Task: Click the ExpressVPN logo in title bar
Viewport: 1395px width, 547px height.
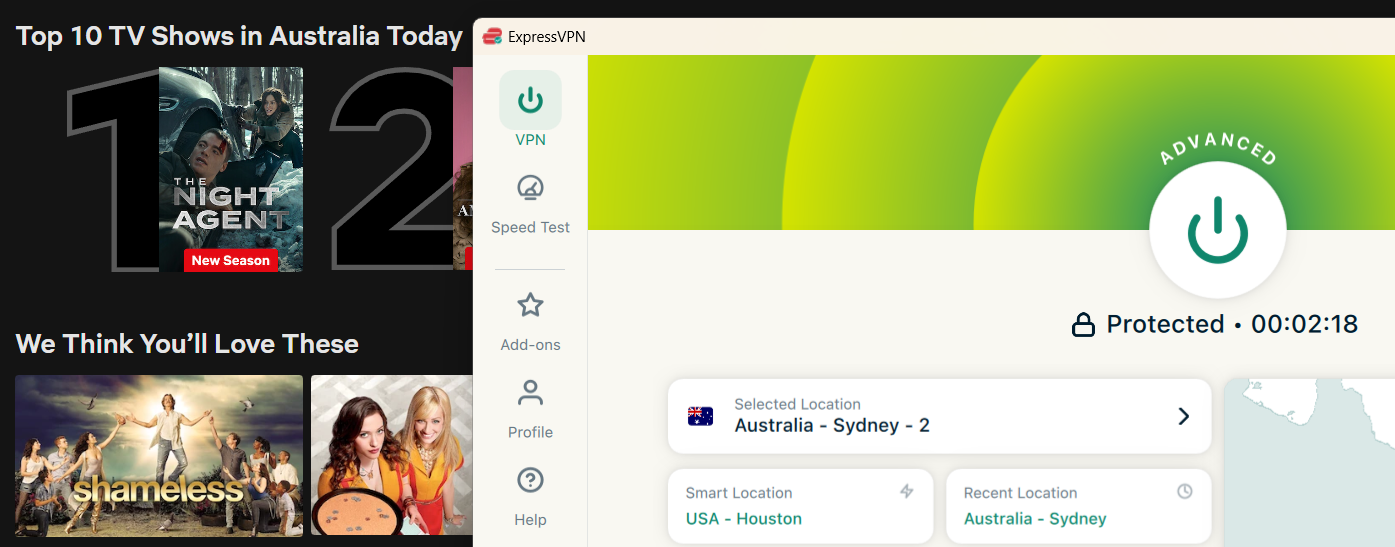Action: pos(492,37)
